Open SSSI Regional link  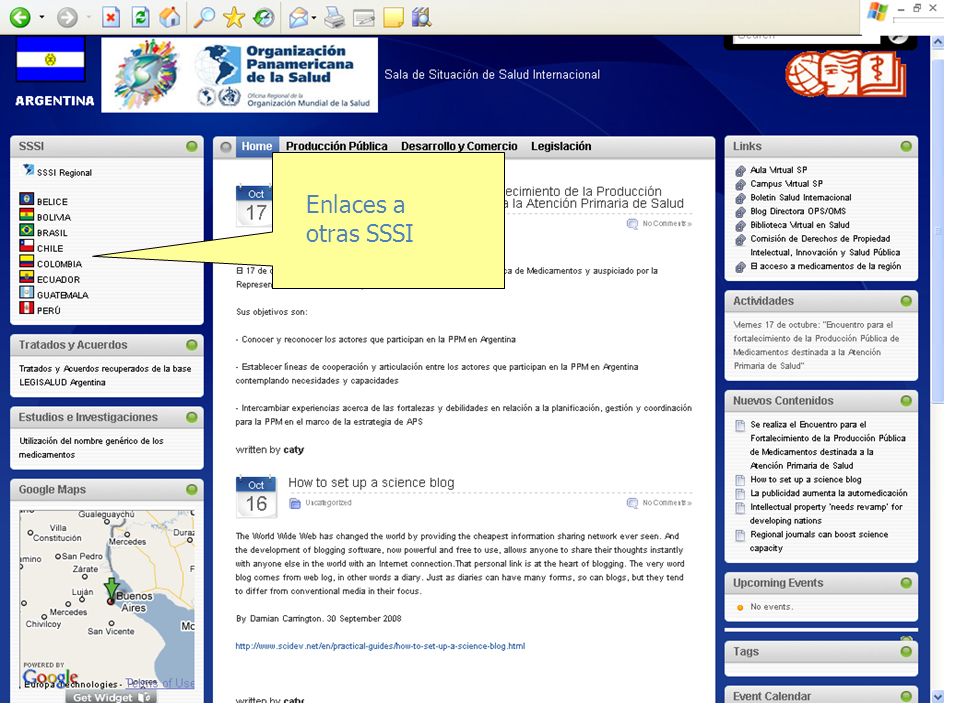pos(64,173)
